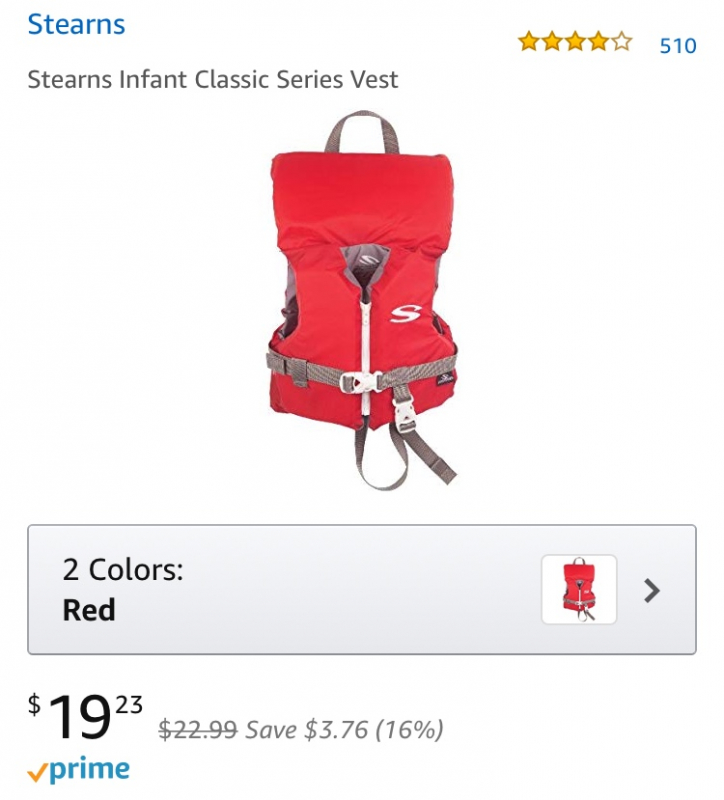The height and width of the screenshot is (800, 724).
Task: Click the Save $3.76 (16%) text
Action: 344,730
